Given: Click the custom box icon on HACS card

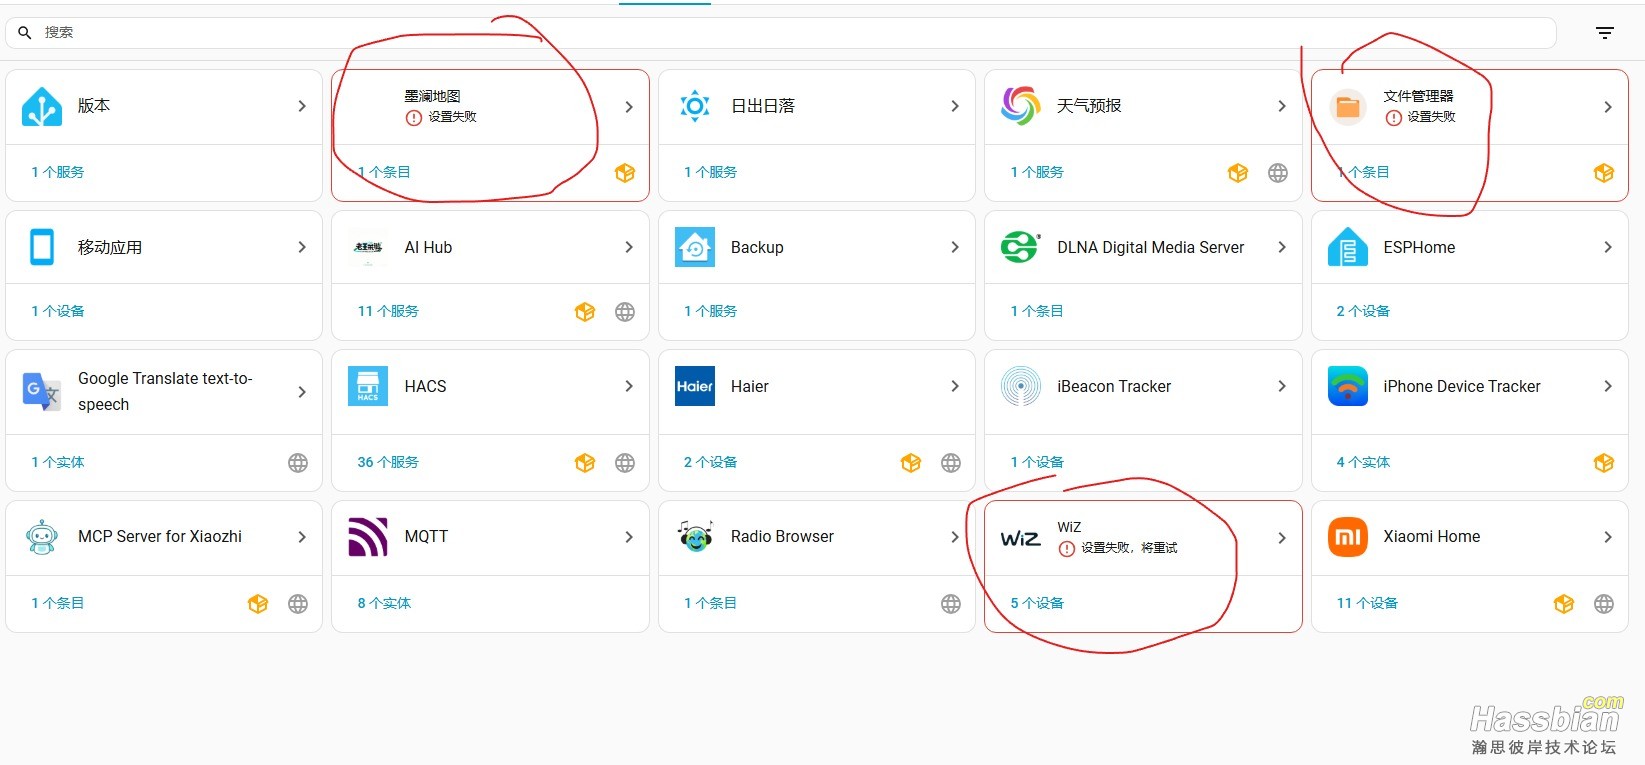Looking at the screenshot, I should click(585, 463).
